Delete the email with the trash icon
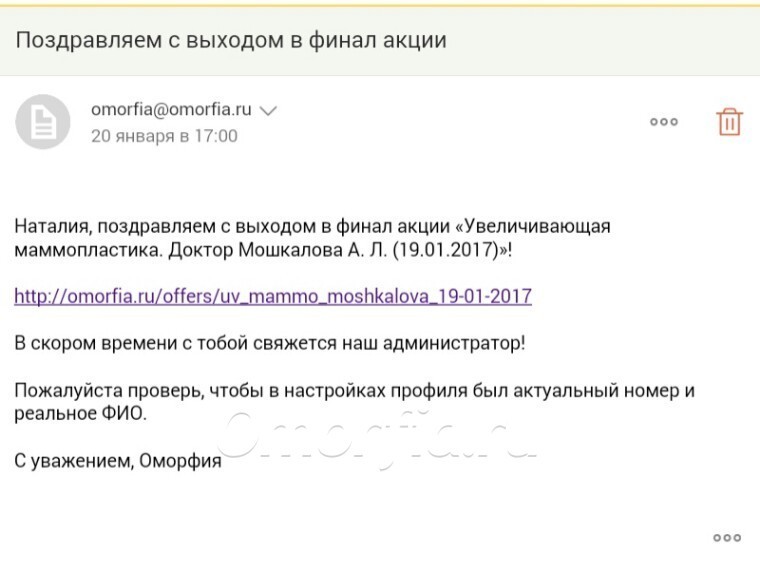The width and height of the screenshot is (760, 576). [729, 121]
